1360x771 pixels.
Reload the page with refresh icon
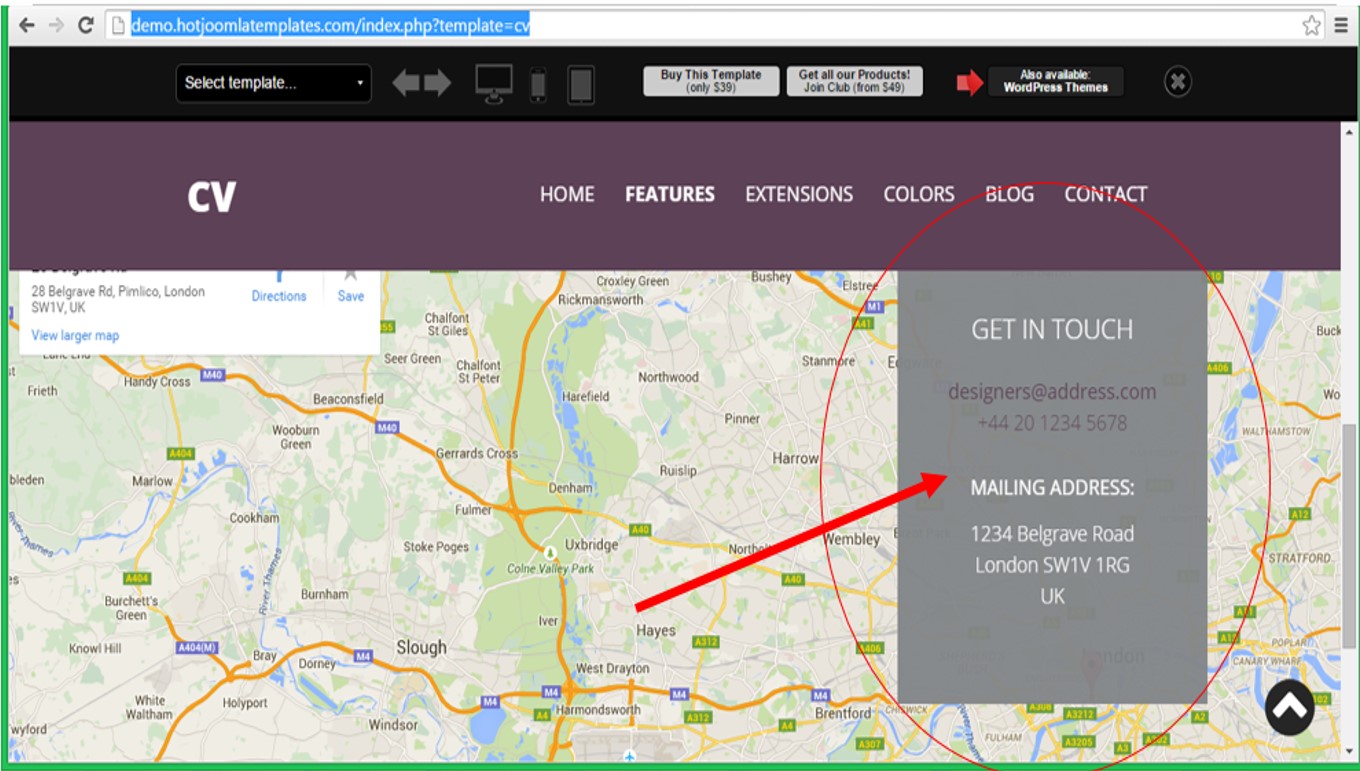coord(86,25)
